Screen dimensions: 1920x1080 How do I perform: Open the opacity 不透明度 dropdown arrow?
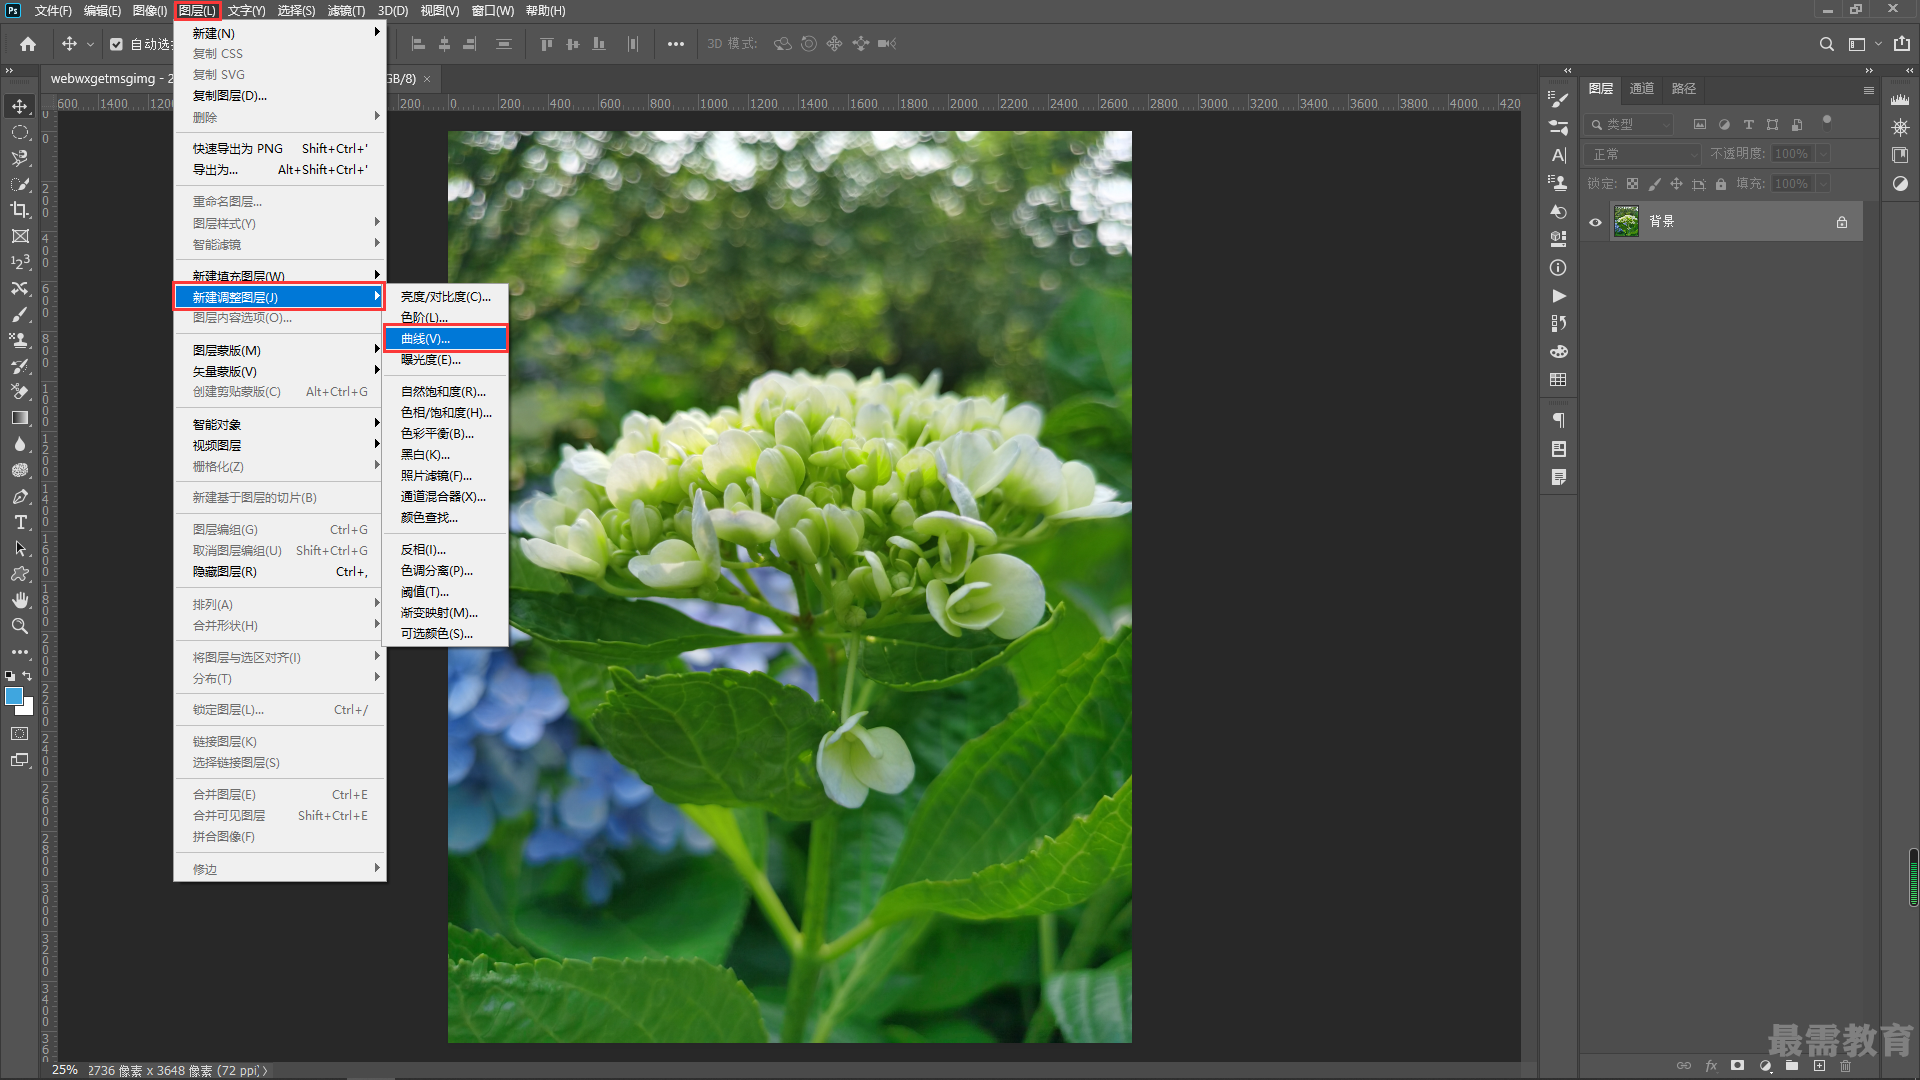pyautogui.click(x=1823, y=154)
